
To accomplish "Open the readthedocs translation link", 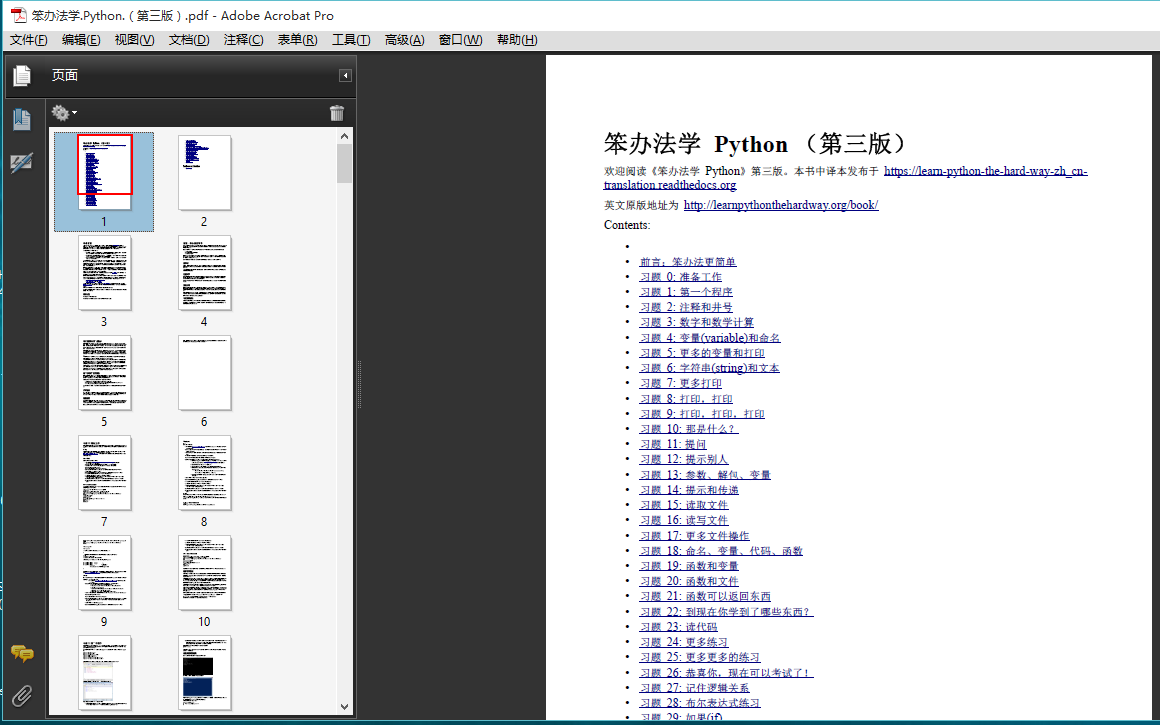I will click(846, 178).
